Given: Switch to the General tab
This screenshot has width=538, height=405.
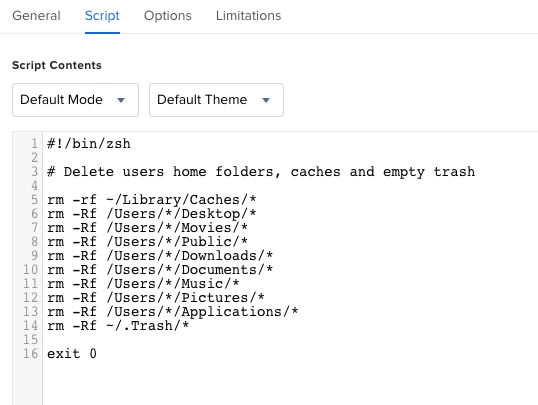Looking at the screenshot, I should click(x=36, y=16).
